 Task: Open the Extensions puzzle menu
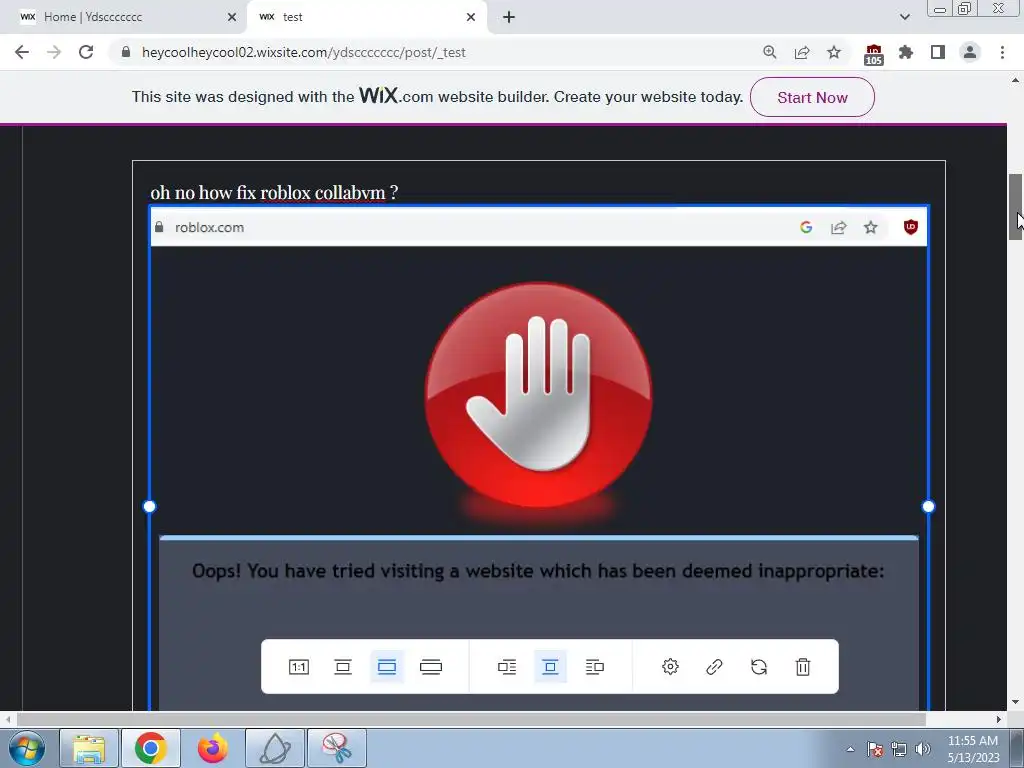[x=906, y=52]
